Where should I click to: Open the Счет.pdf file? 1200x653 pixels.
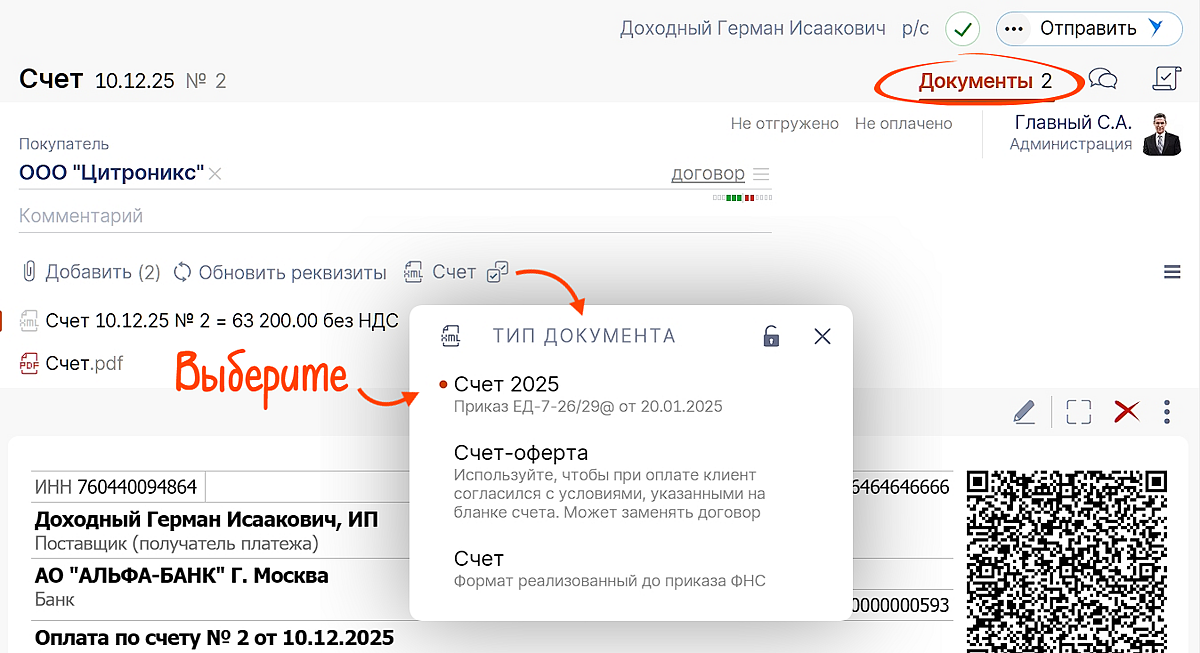click(x=84, y=363)
